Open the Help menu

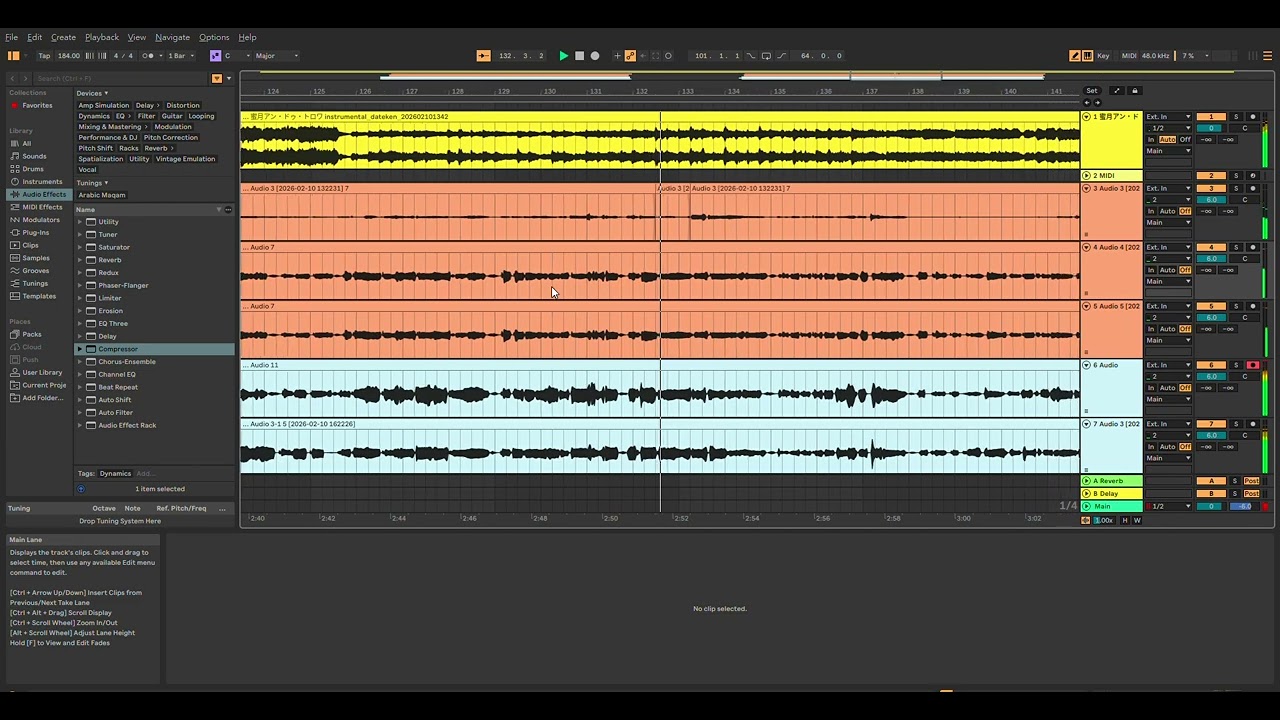click(x=247, y=37)
